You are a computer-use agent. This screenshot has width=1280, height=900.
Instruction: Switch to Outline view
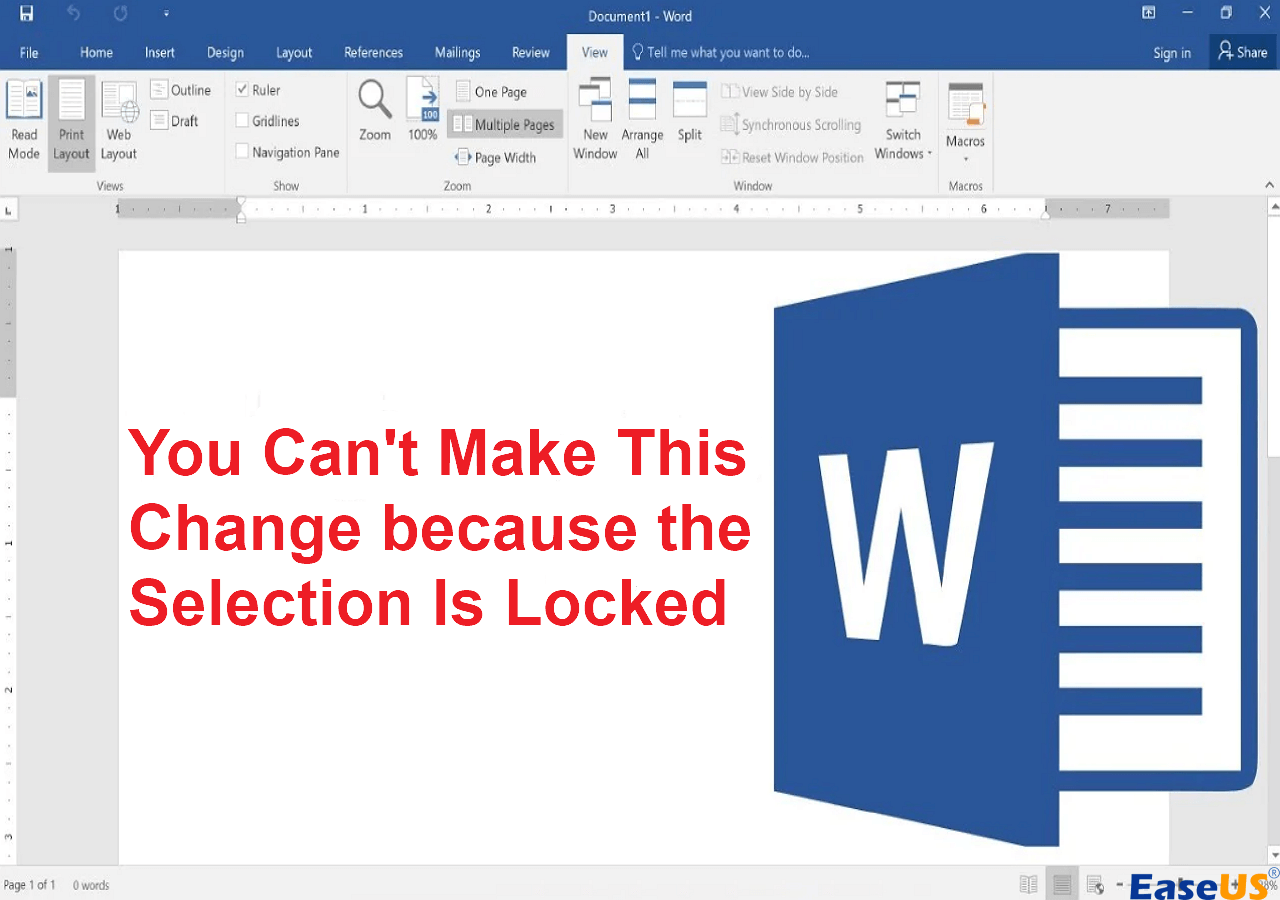181,90
